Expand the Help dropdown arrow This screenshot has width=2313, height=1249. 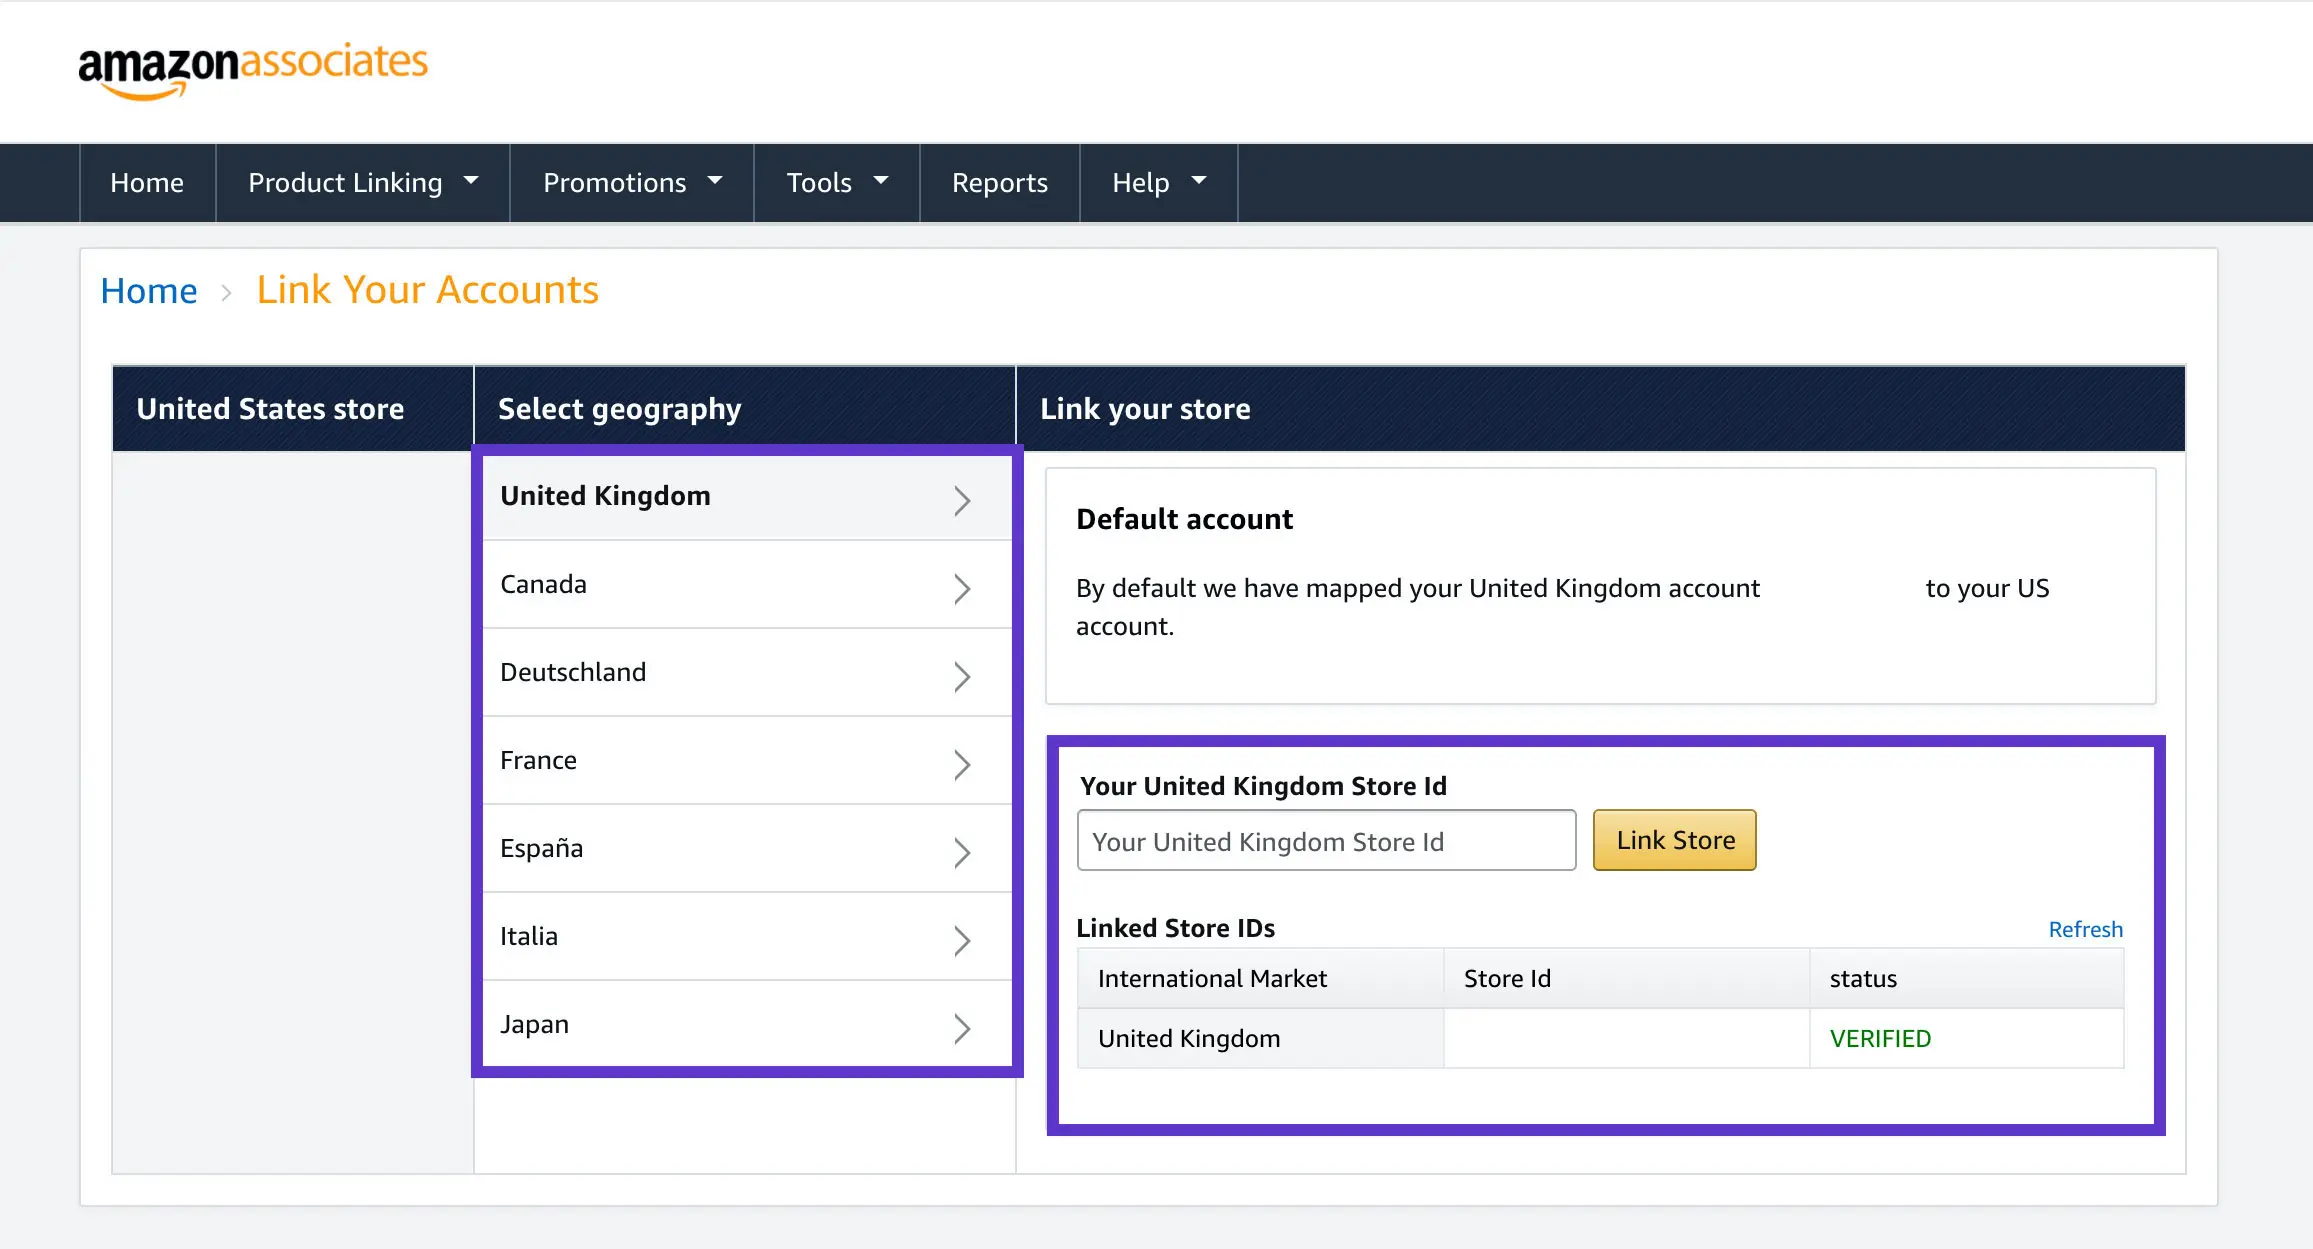[1199, 181]
